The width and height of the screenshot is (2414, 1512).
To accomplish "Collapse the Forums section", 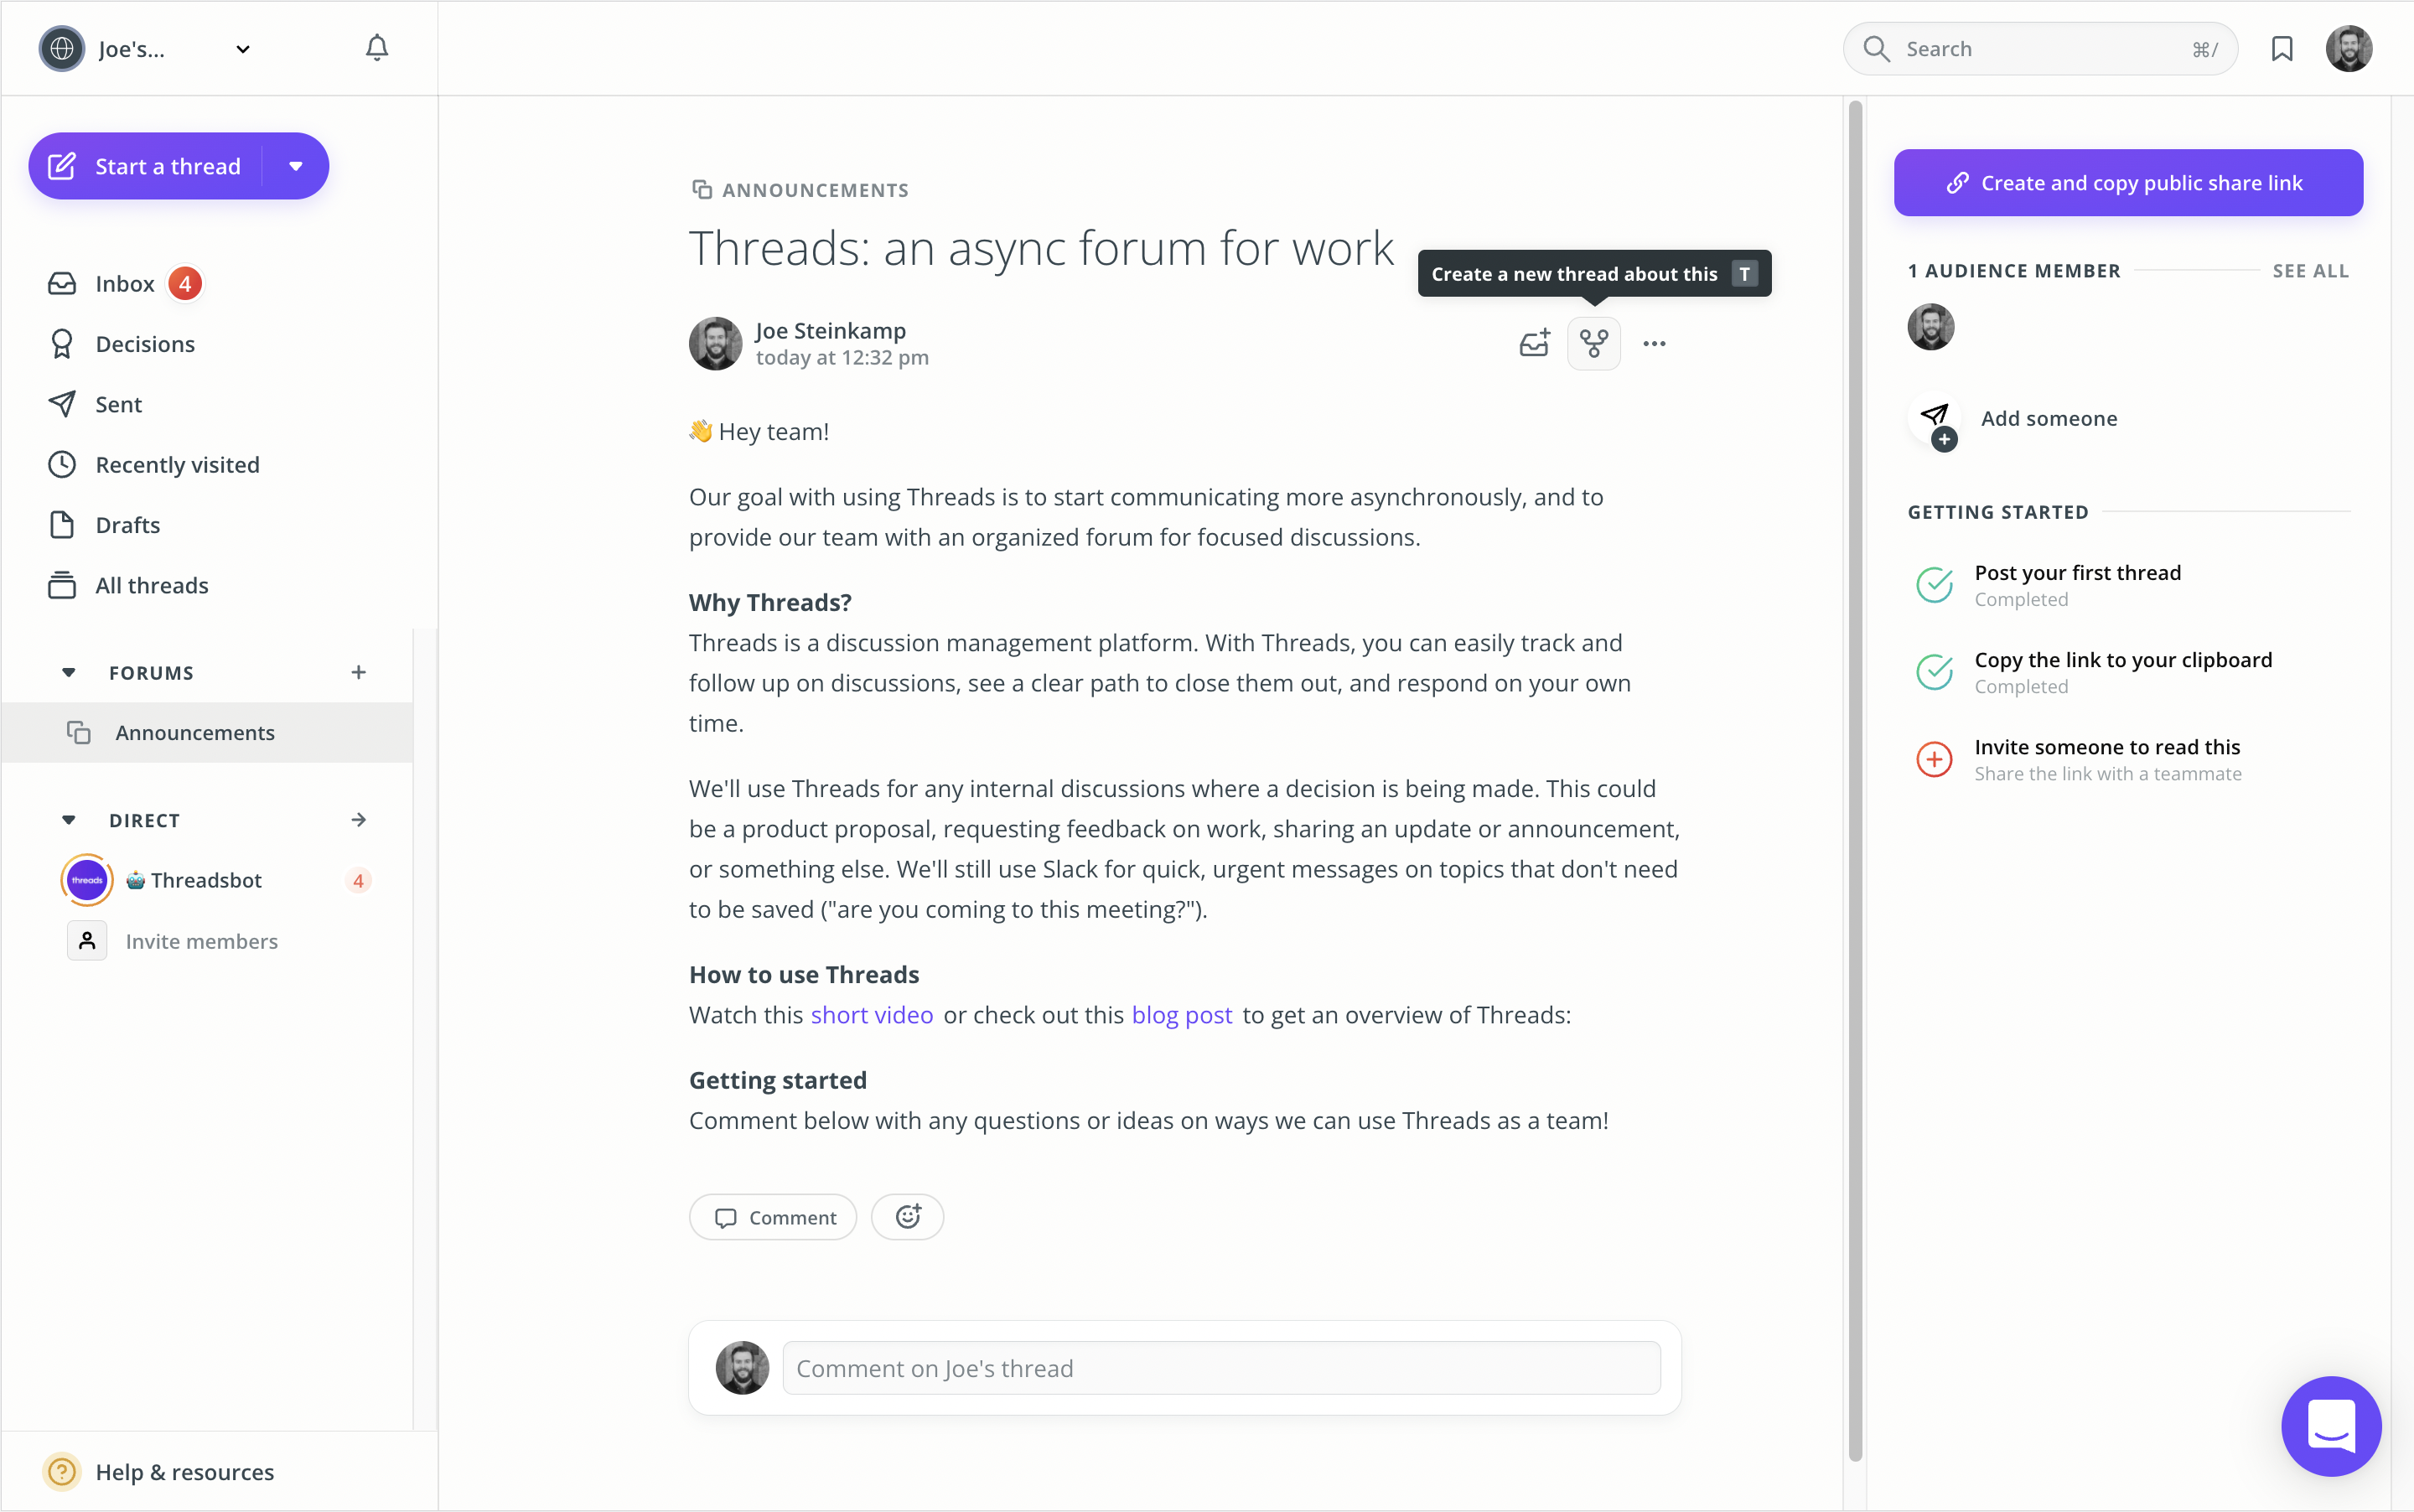I will [x=69, y=673].
